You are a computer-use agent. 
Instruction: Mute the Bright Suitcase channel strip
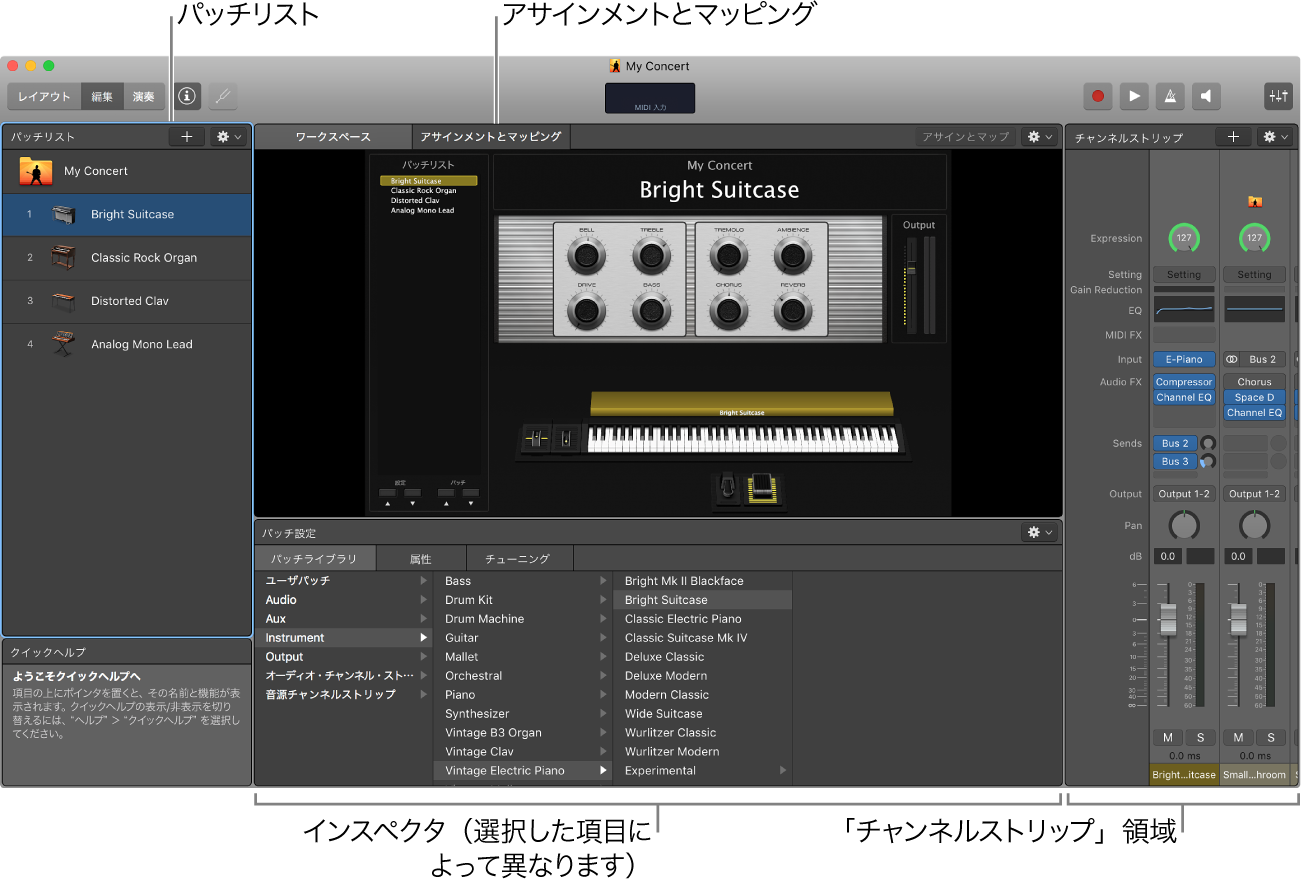tap(1167, 737)
